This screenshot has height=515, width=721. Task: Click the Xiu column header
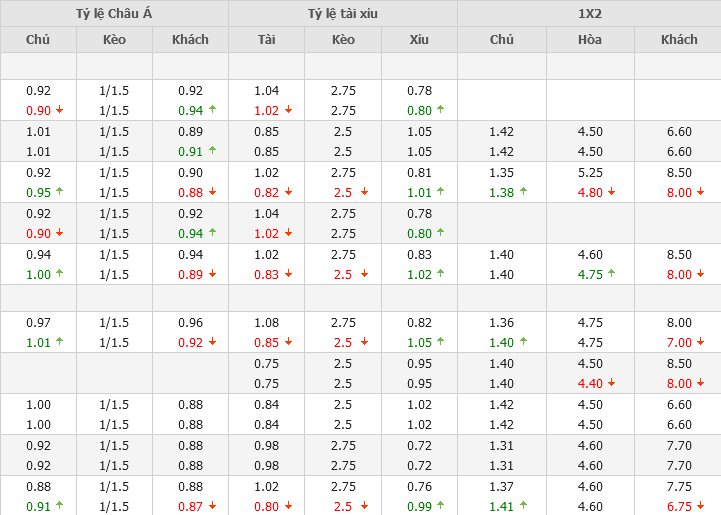[x=419, y=40]
